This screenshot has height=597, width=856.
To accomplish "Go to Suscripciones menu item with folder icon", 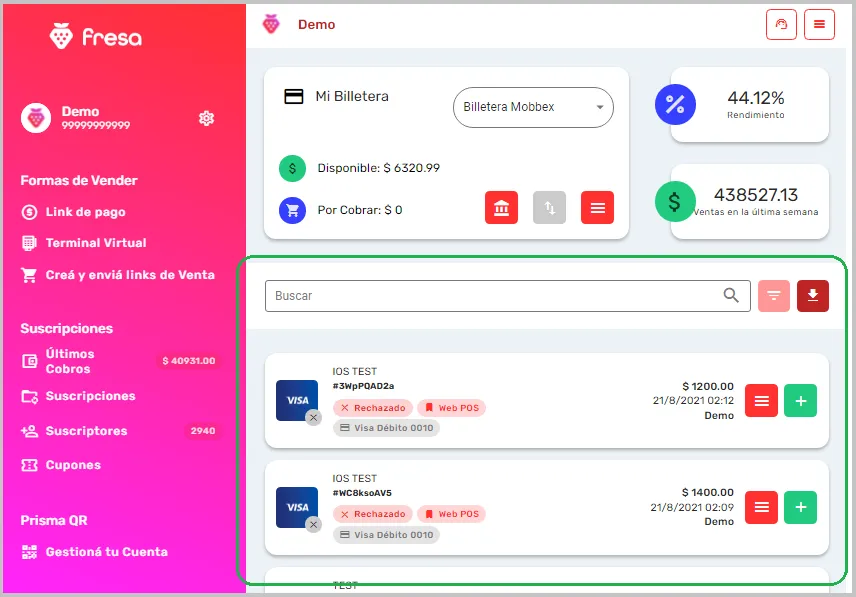I will 79,396.
